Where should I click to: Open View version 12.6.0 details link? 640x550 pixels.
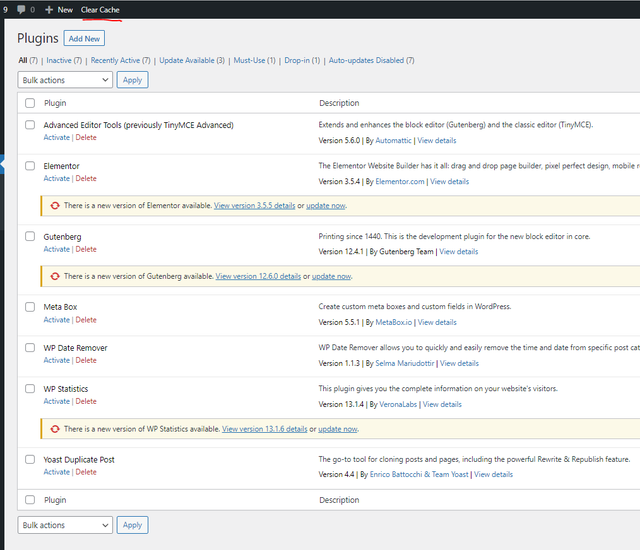(x=258, y=276)
